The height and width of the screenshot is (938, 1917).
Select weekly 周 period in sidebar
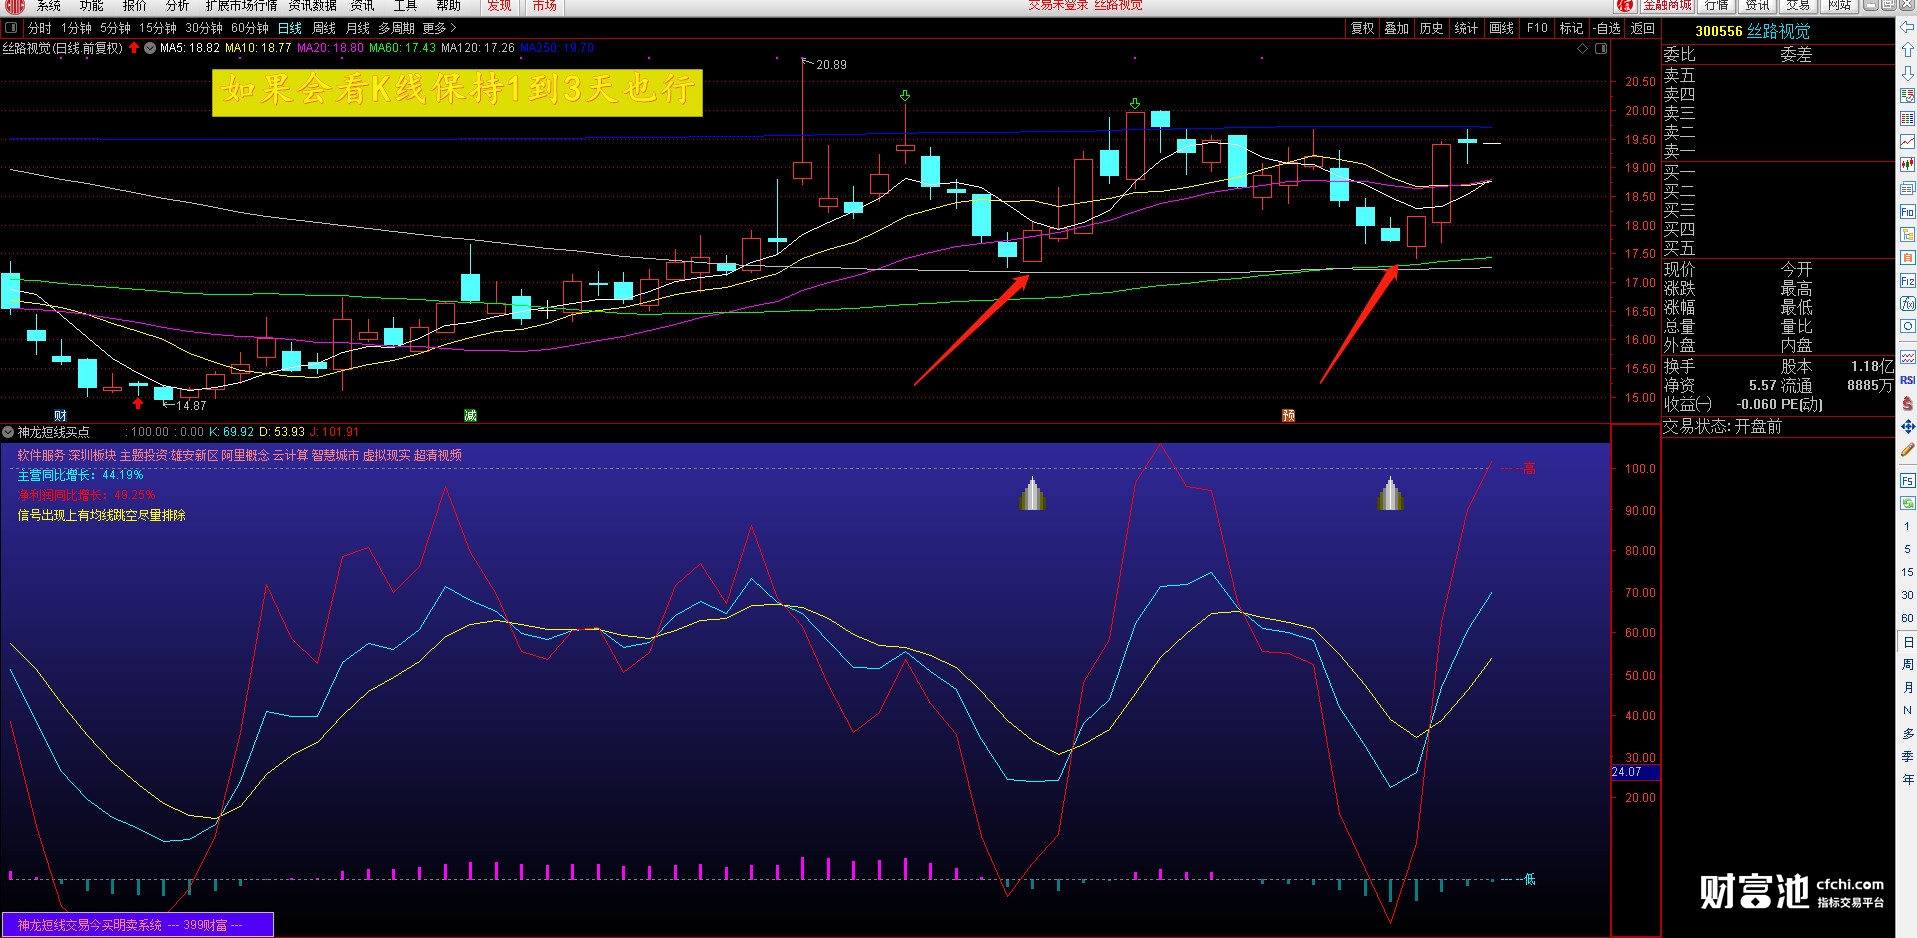click(x=1907, y=664)
